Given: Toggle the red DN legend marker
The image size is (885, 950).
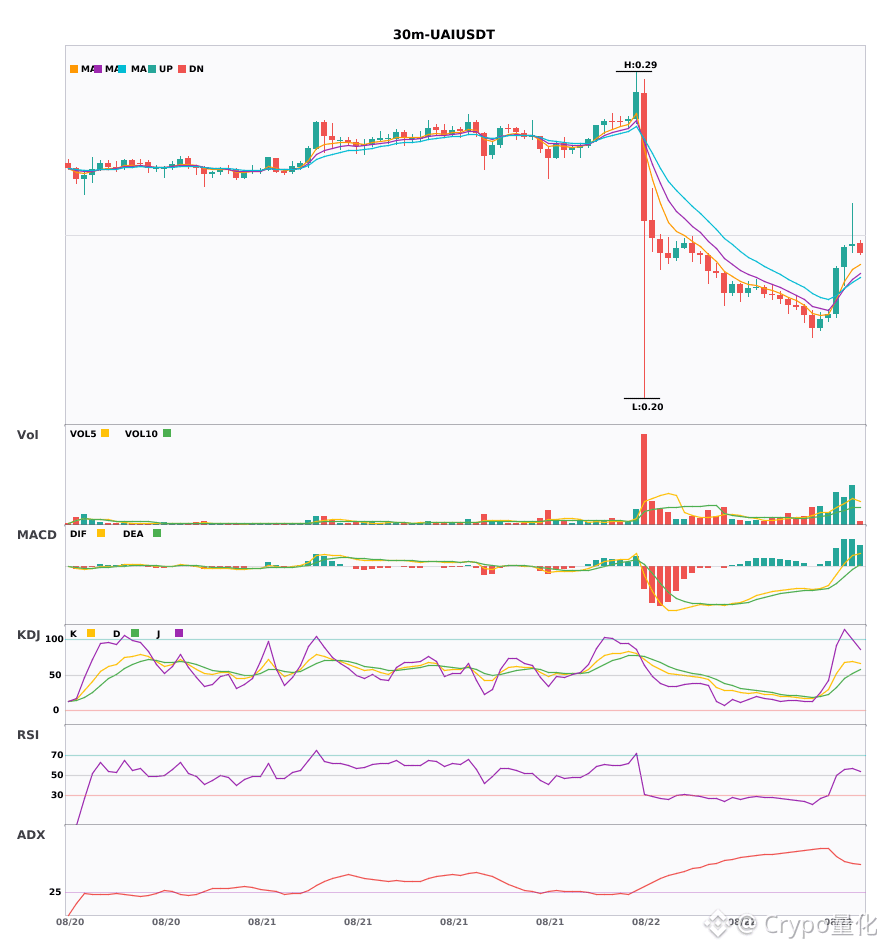Looking at the screenshot, I should click(182, 69).
